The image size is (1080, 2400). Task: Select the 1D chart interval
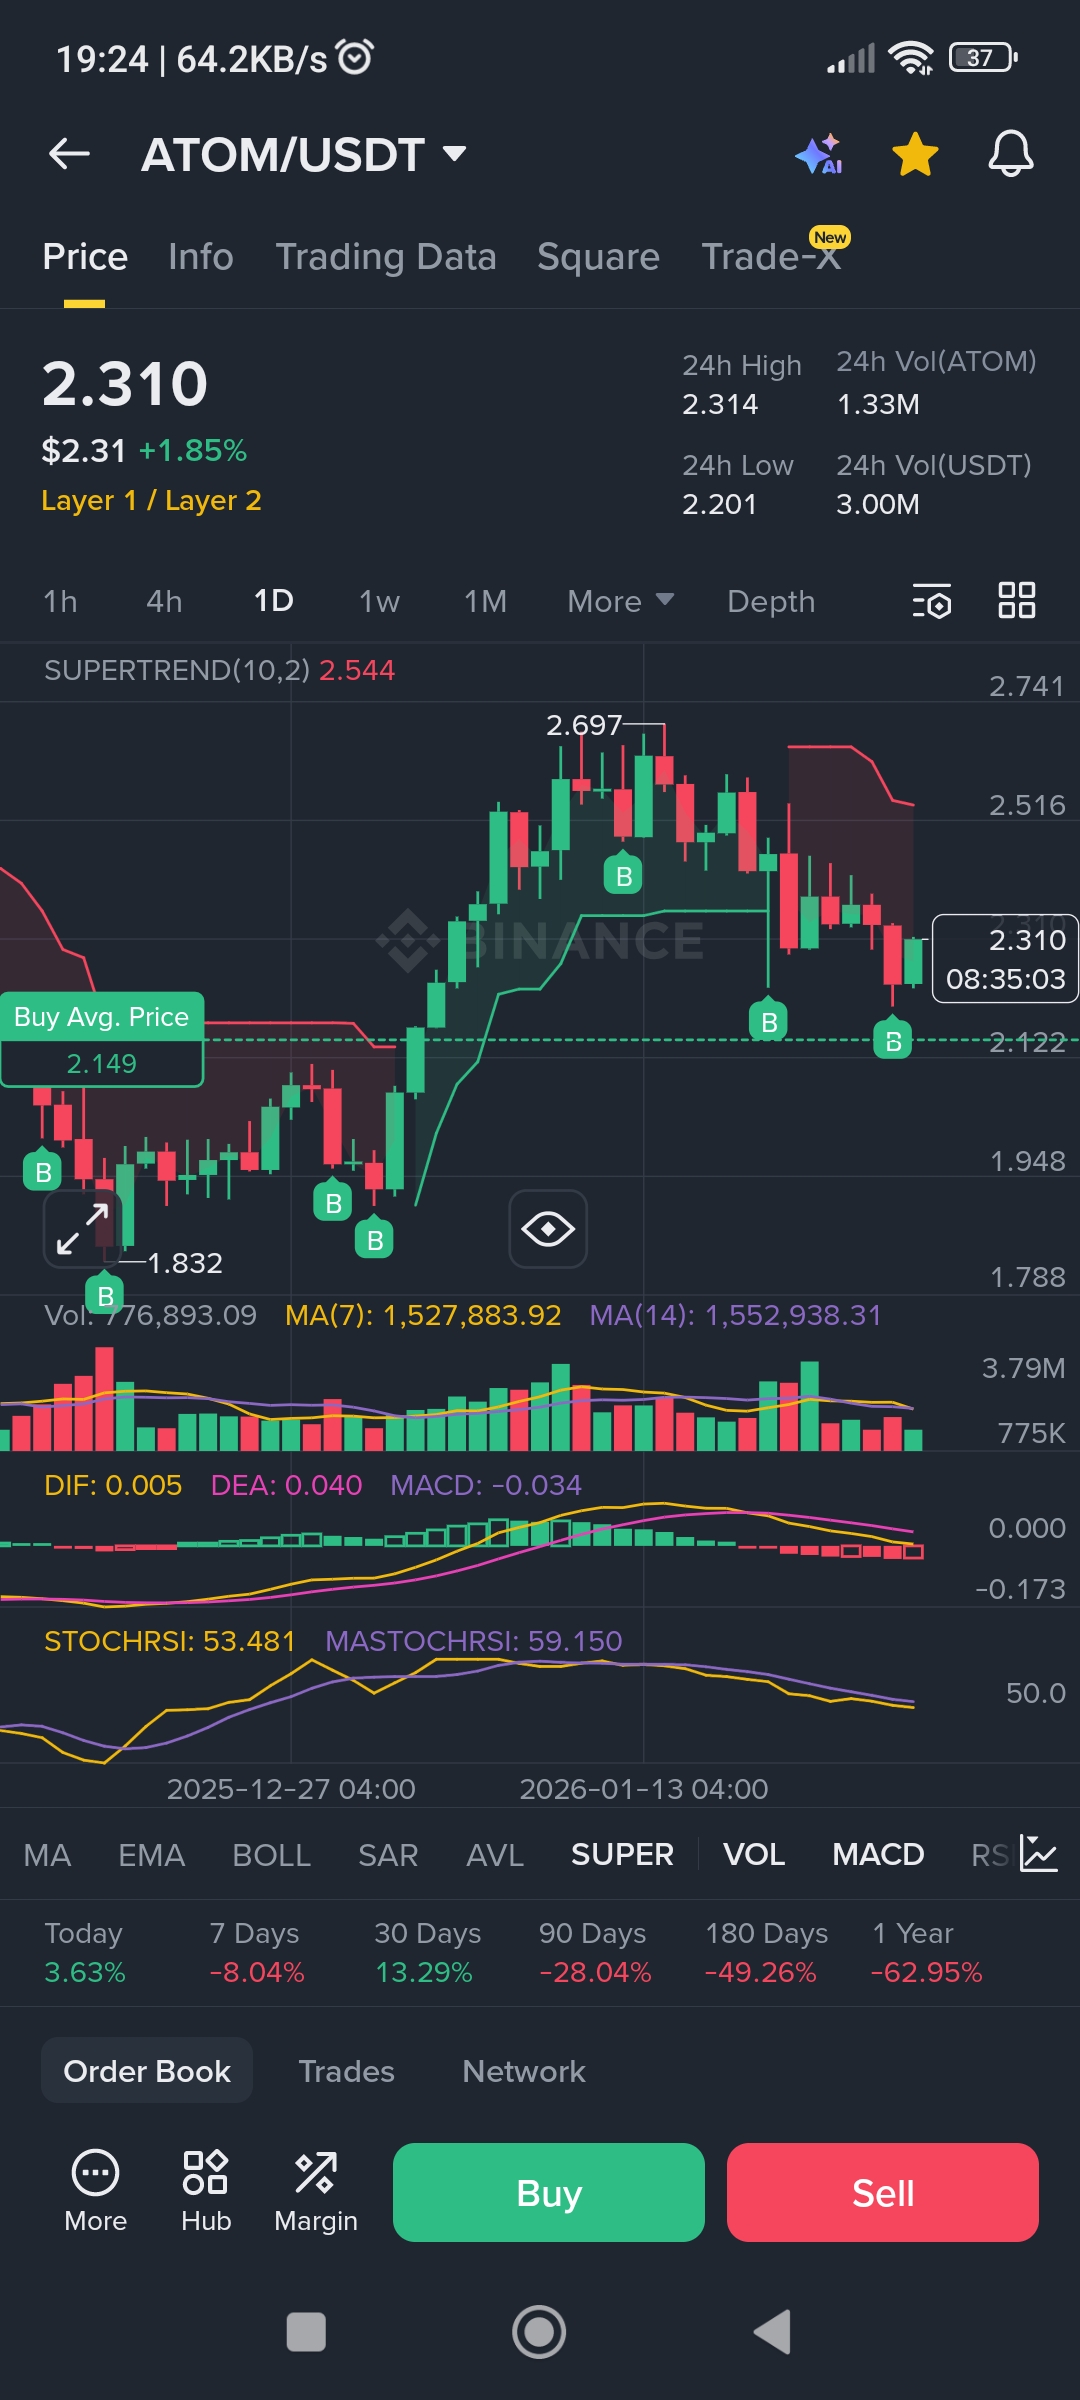273,601
